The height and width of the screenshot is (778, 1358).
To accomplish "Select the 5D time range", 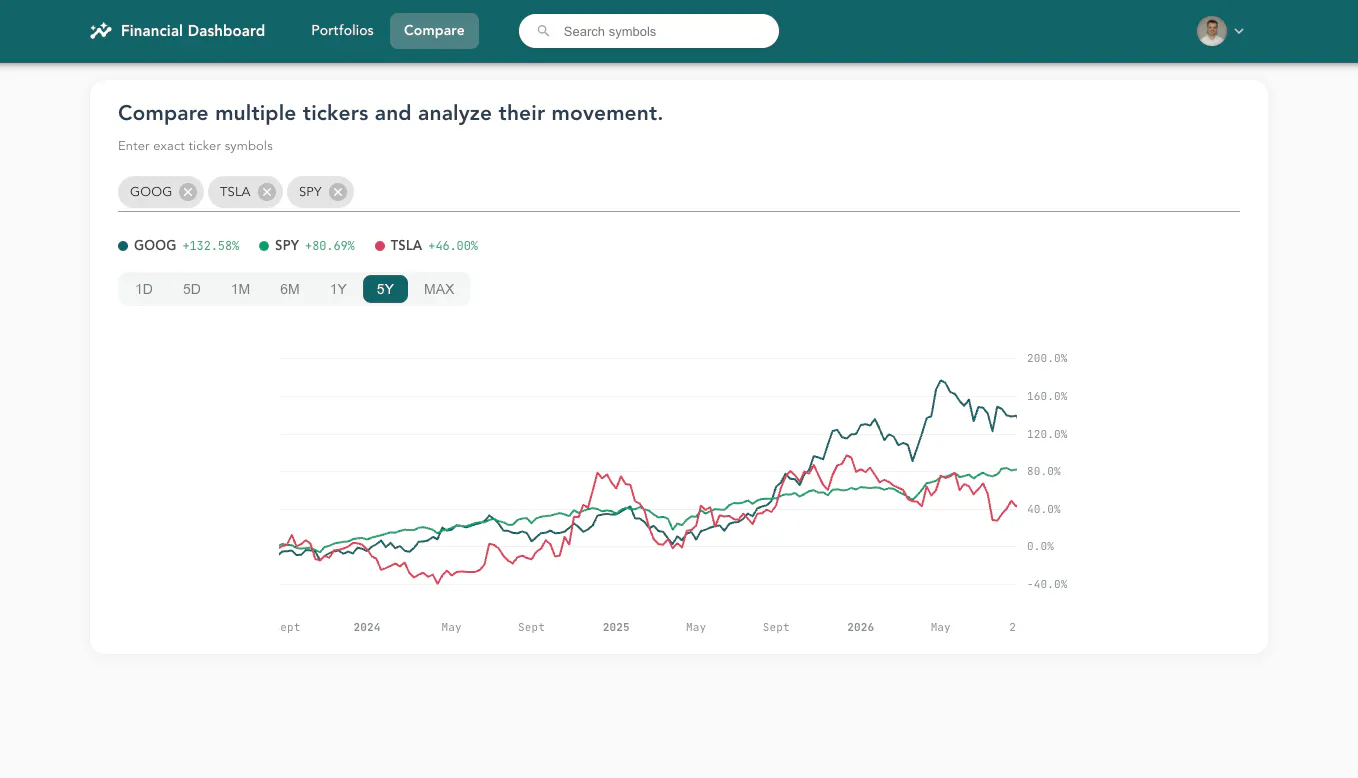I will [192, 289].
